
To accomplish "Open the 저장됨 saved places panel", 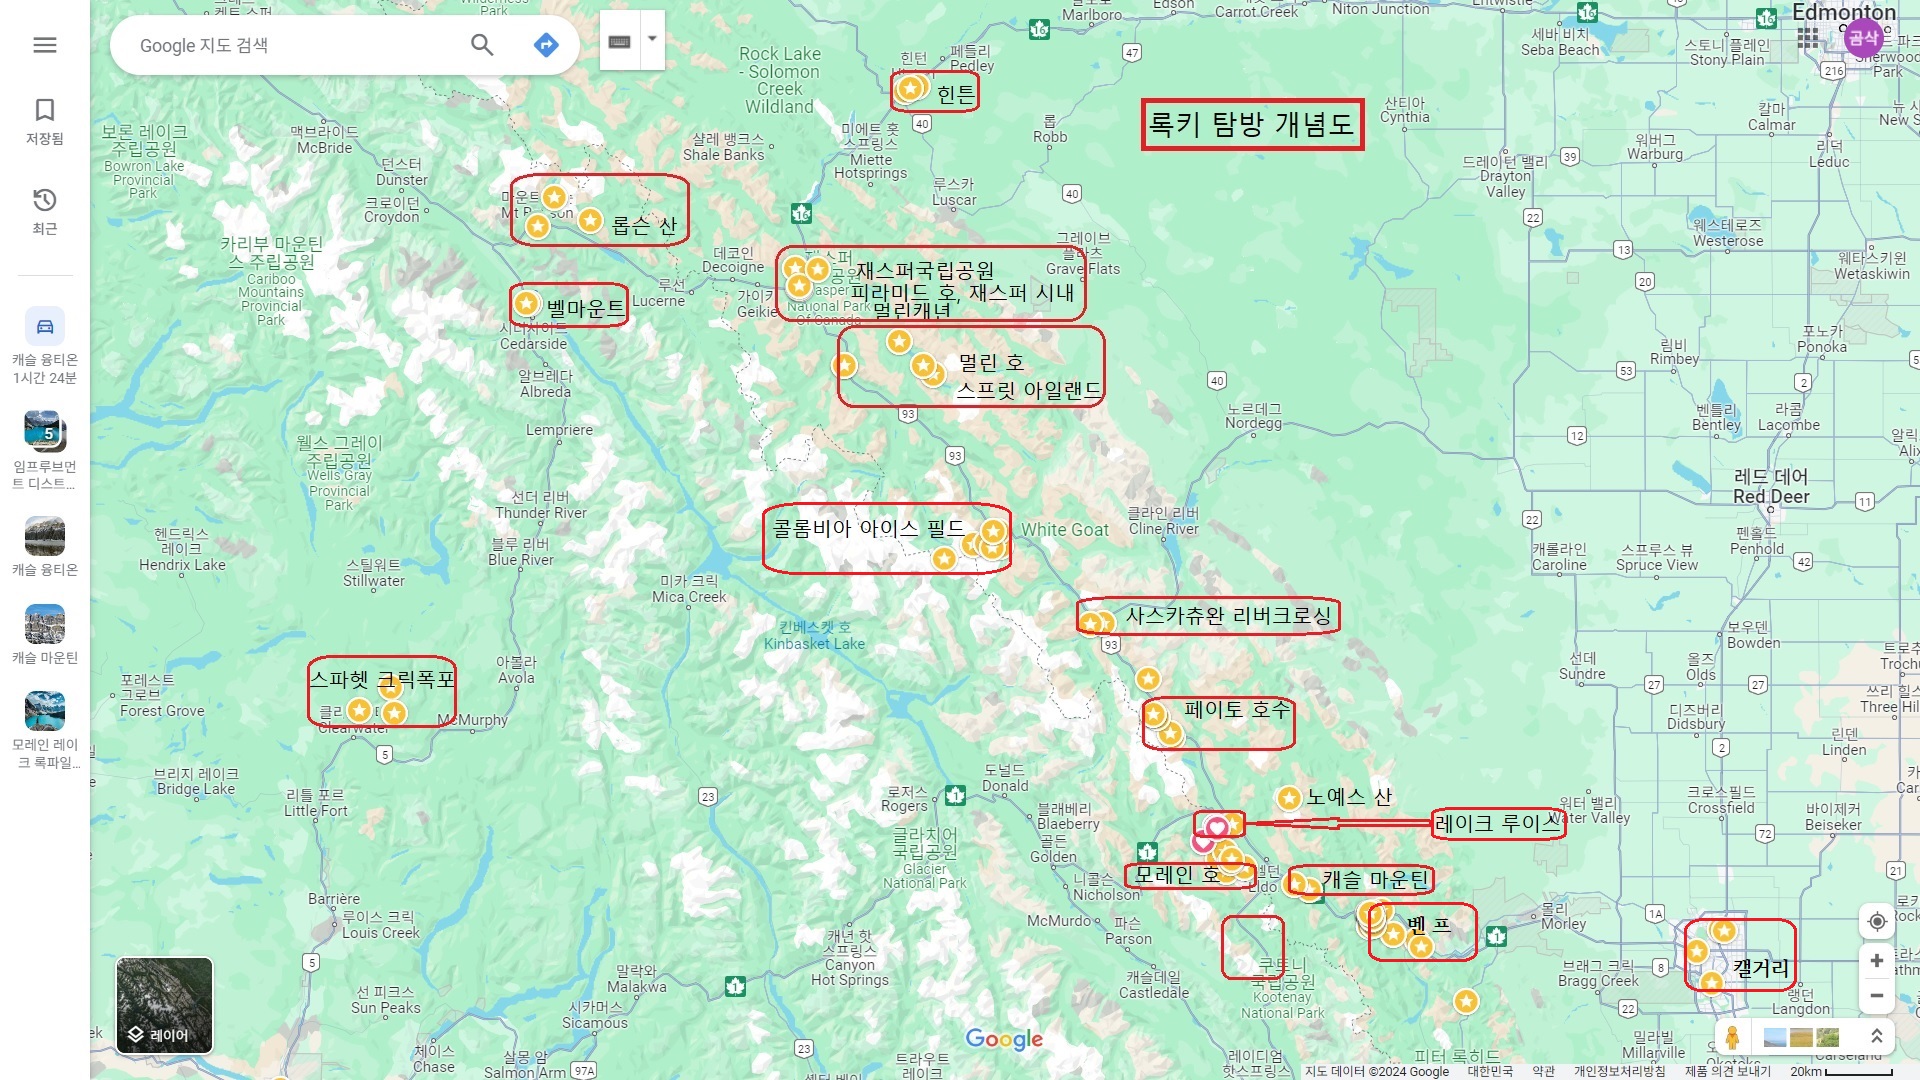I will (x=45, y=121).
